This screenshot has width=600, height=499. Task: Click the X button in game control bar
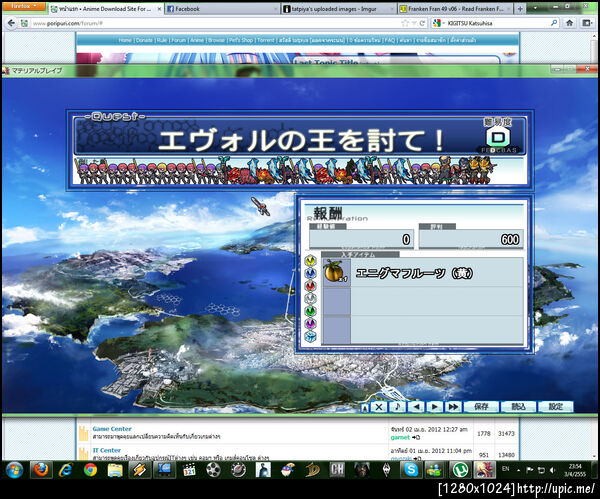tap(379, 407)
